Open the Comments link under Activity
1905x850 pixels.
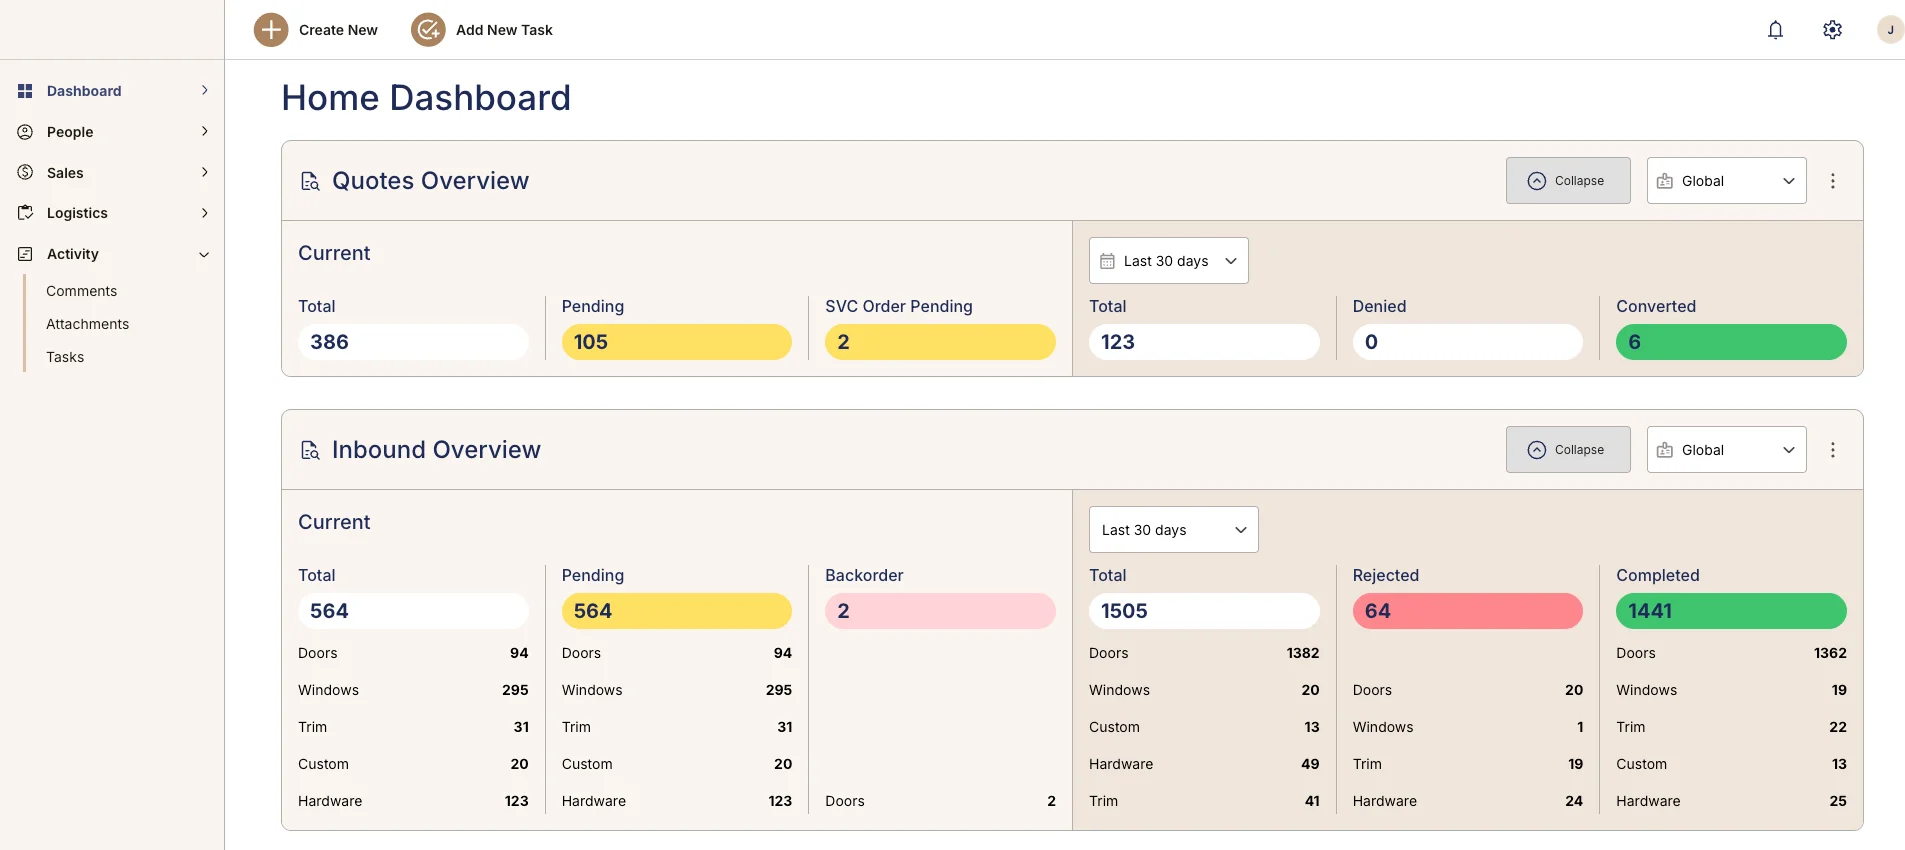[81, 291]
